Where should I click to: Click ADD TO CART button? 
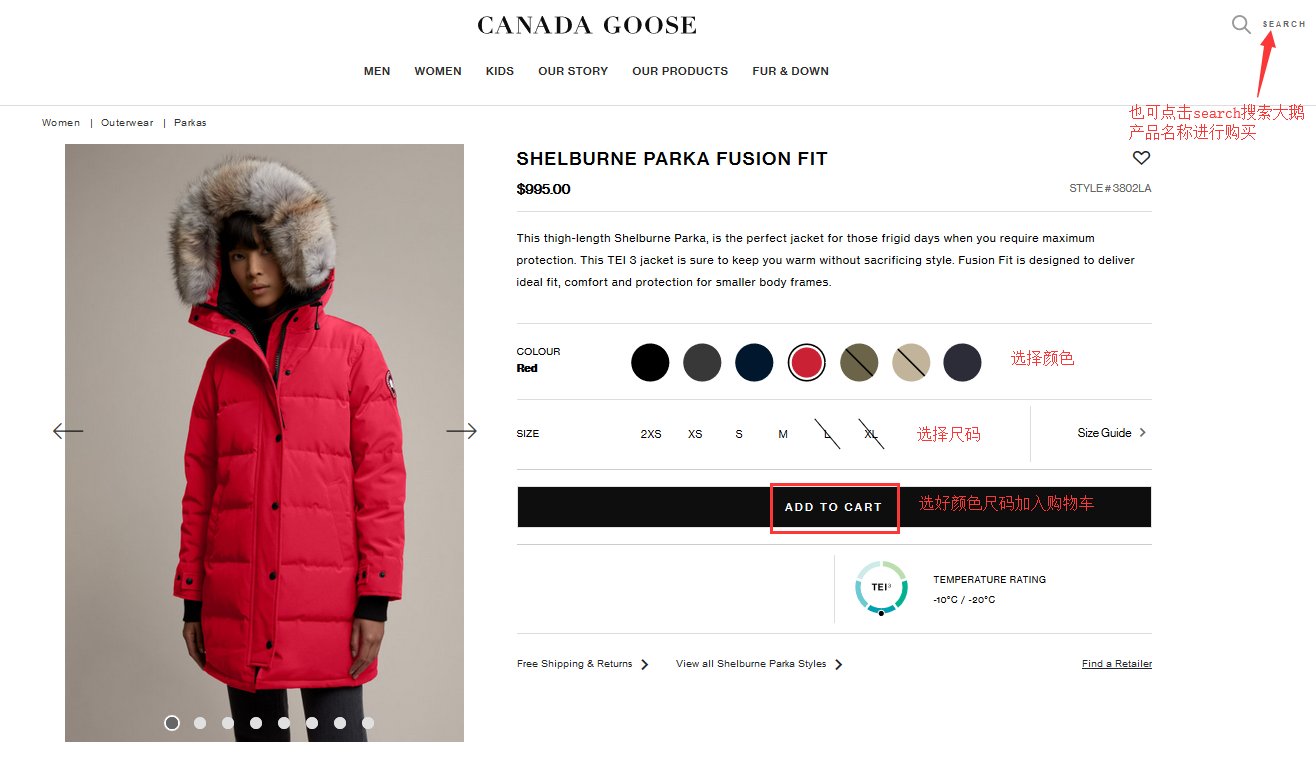(834, 507)
